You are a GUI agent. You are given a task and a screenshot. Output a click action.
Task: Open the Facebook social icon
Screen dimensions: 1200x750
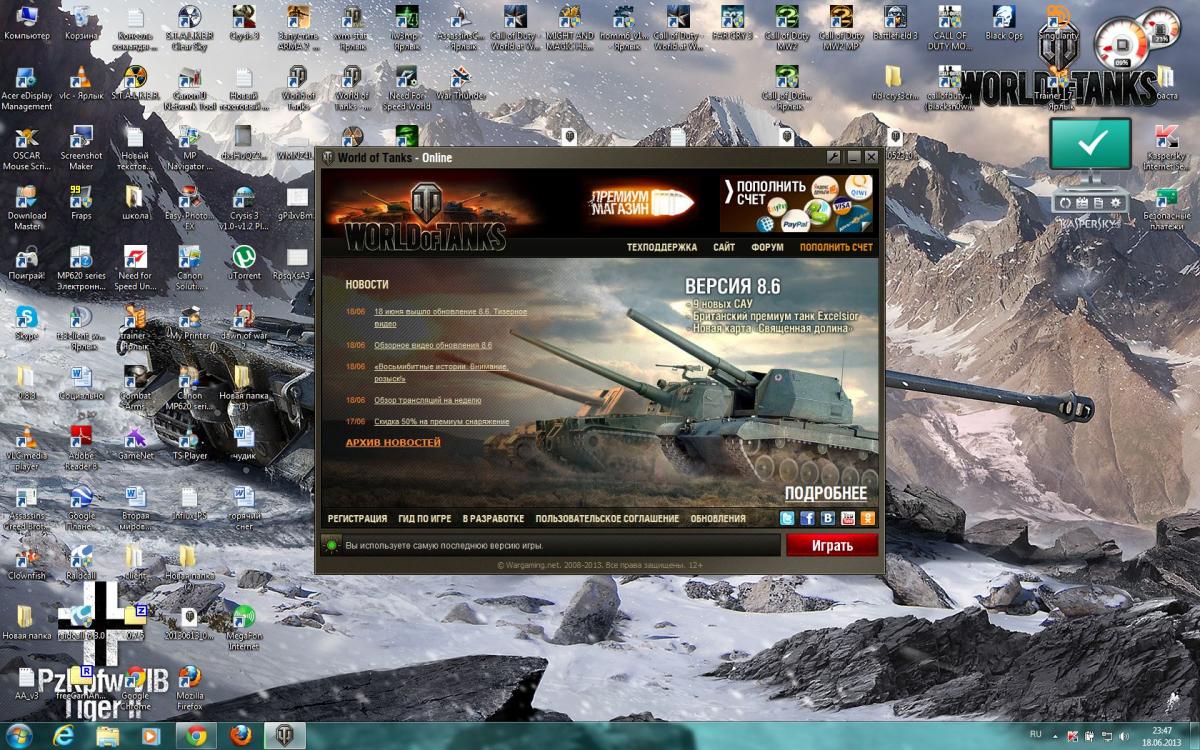point(807,518)
